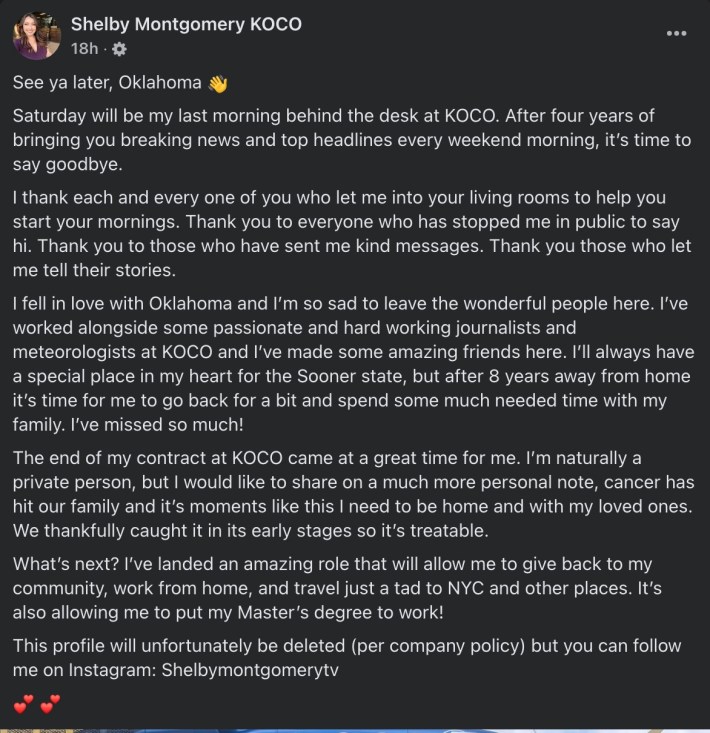This screenshot has height=733, width=710.
Task: Click the Shelbymontgomerytv Instagram handle
Action: coord(250,670)
